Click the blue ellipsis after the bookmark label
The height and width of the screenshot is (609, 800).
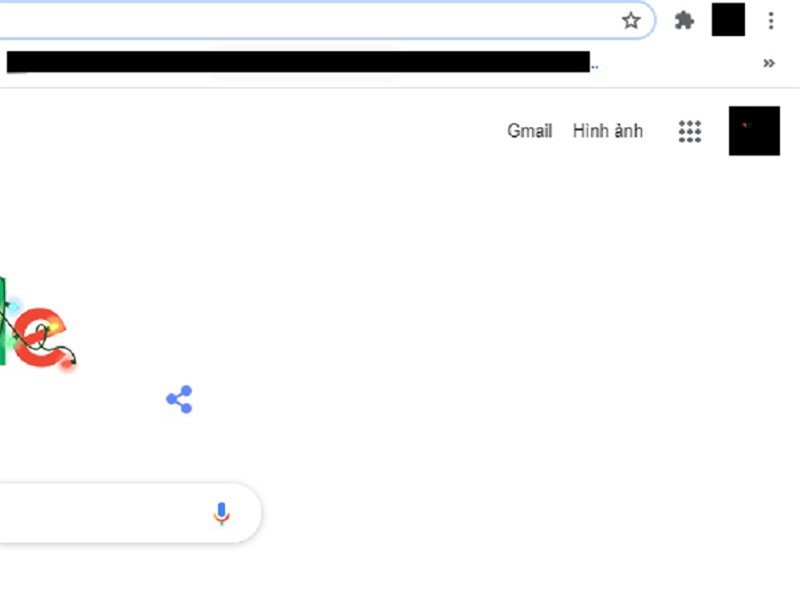tap(593, 64)
